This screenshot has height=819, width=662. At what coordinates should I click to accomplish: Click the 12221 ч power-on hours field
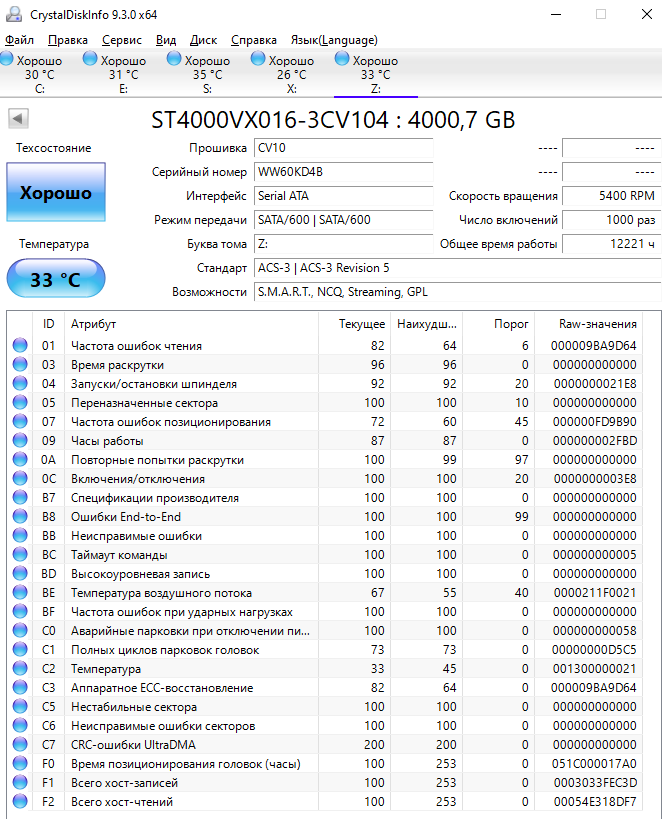[x=611, y=244]
